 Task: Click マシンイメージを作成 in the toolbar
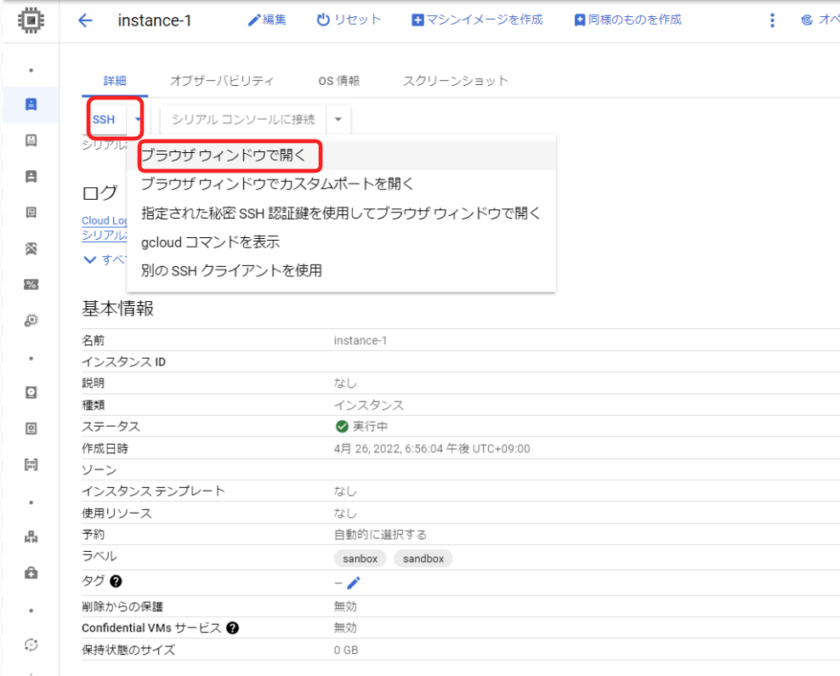coord(477,20)
